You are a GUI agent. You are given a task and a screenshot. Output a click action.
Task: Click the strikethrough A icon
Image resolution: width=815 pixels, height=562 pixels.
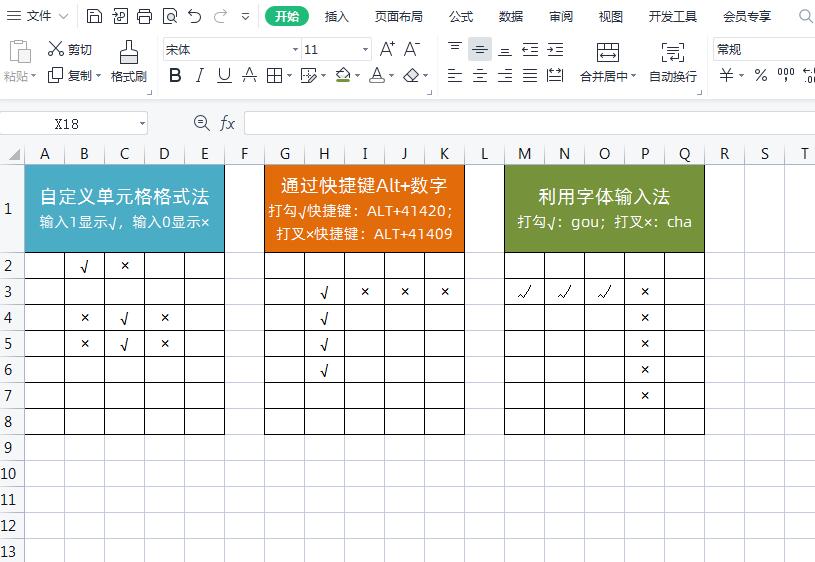click(249, 76)
